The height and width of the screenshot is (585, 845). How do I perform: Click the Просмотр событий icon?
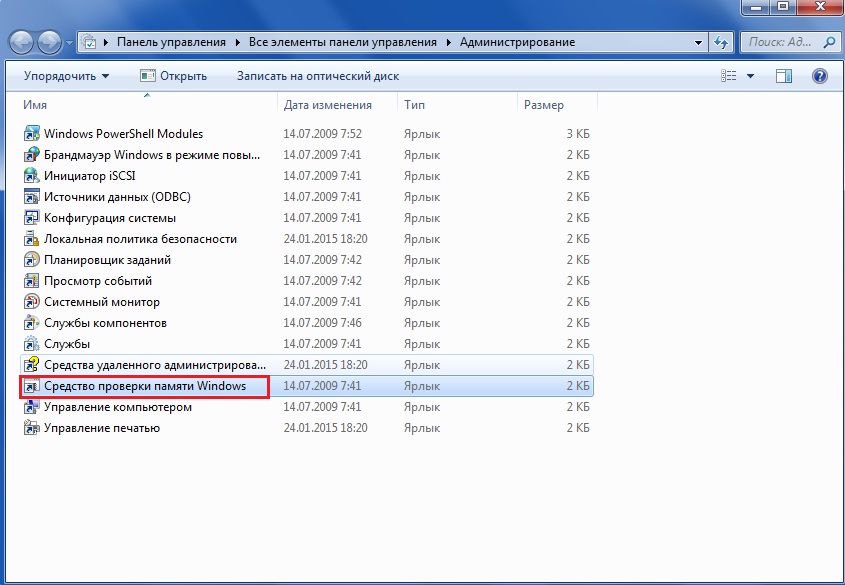(x=31, y=281)
